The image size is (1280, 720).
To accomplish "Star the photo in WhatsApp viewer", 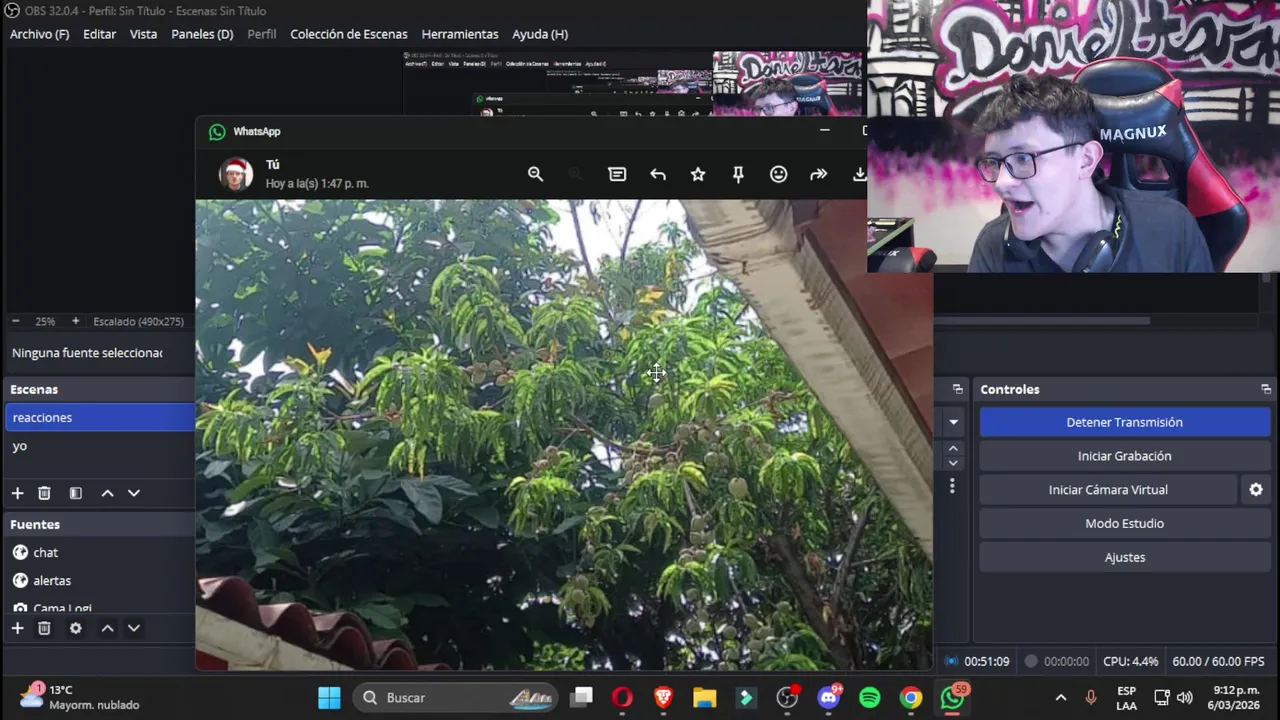I will click(698, 174).
